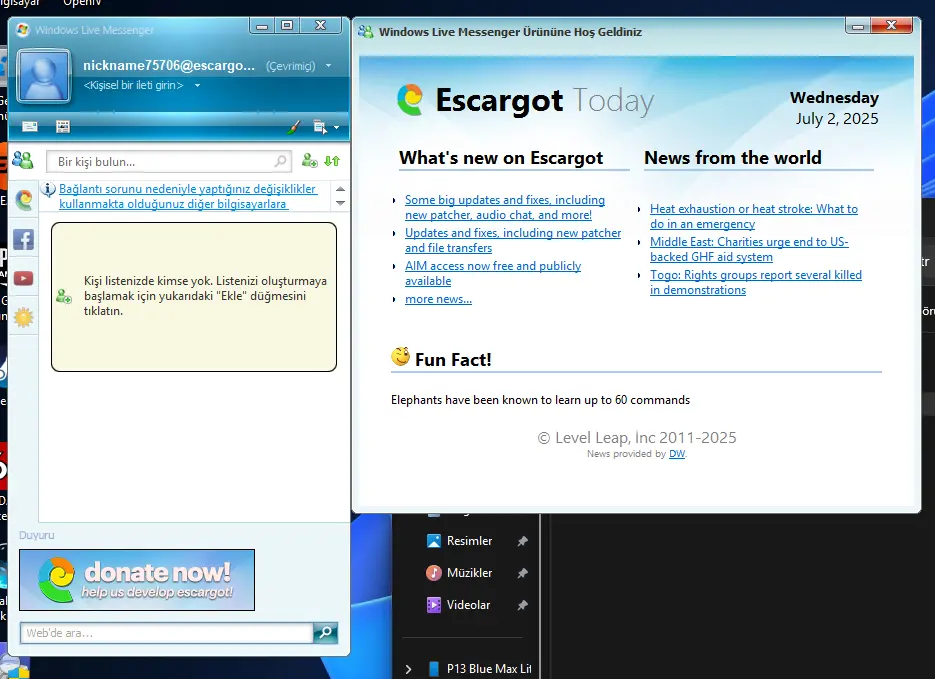Click the Kişisel bir ileti girin field

click(x=133, y=85)
